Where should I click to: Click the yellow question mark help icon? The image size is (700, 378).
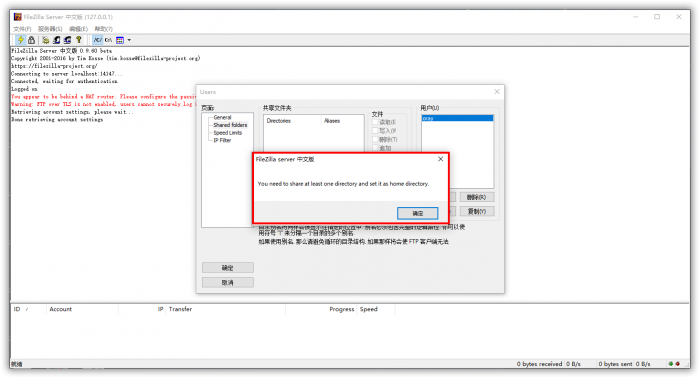(x=79, y=40)
